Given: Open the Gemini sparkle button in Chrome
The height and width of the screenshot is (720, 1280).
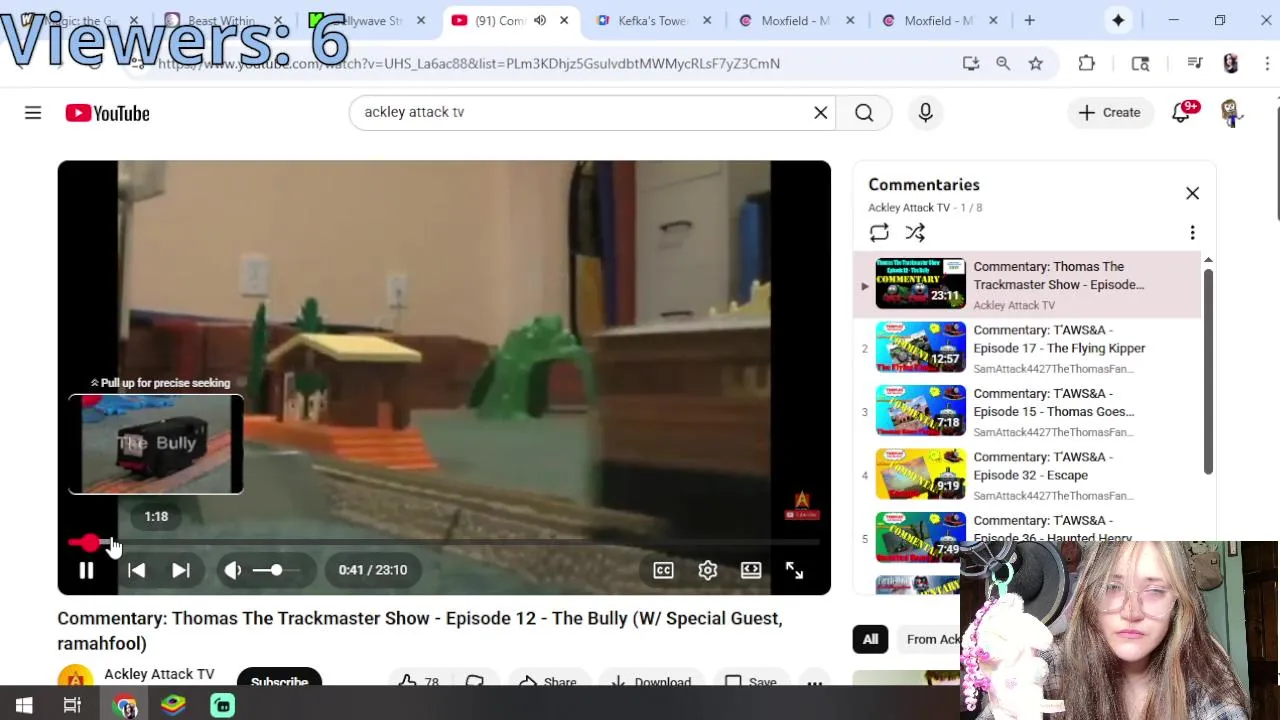Looking at the screenshot, I should 1118,20.
